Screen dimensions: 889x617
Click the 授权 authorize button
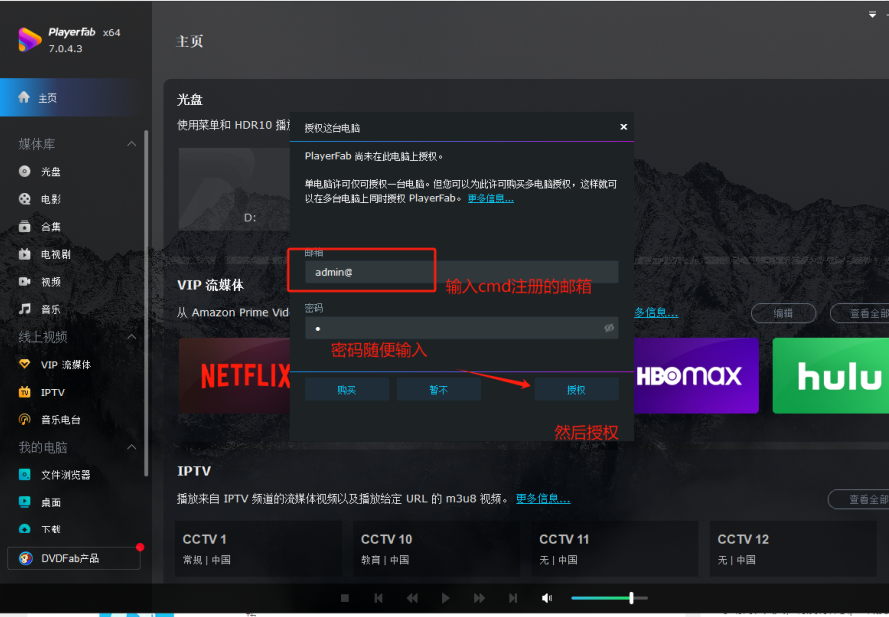577,390
